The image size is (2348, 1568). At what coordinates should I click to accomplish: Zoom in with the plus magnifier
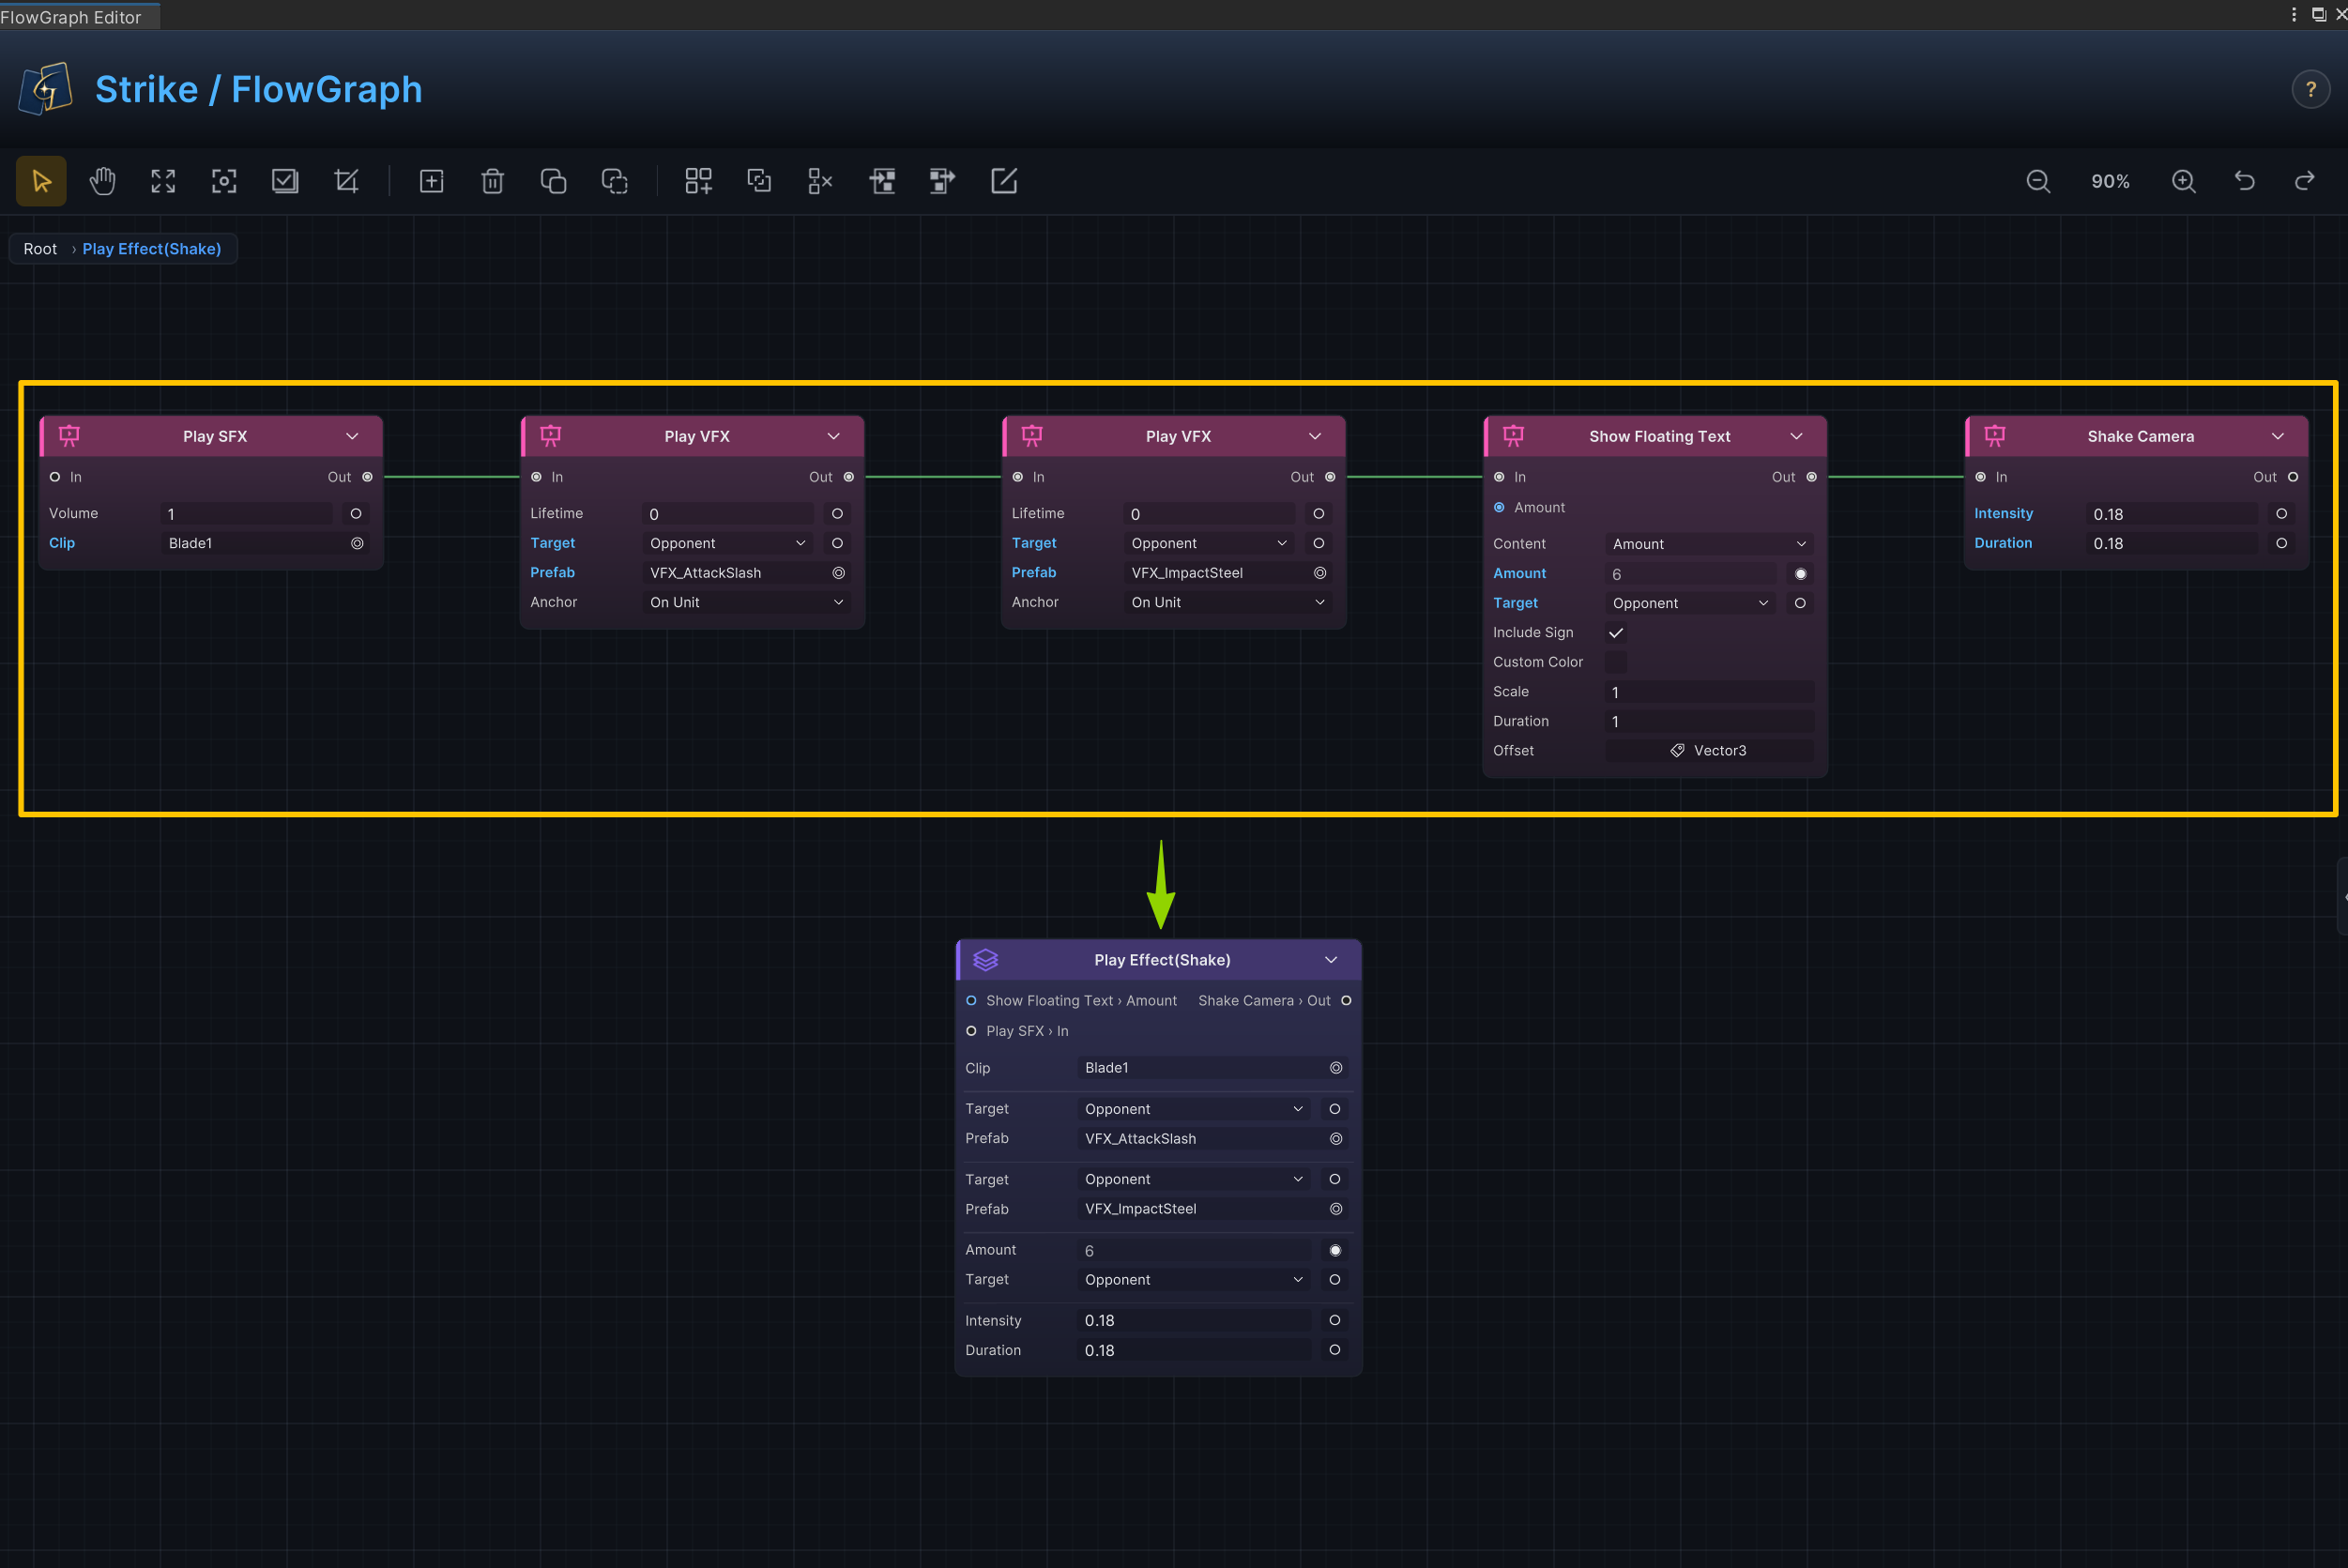(2183, 181)
